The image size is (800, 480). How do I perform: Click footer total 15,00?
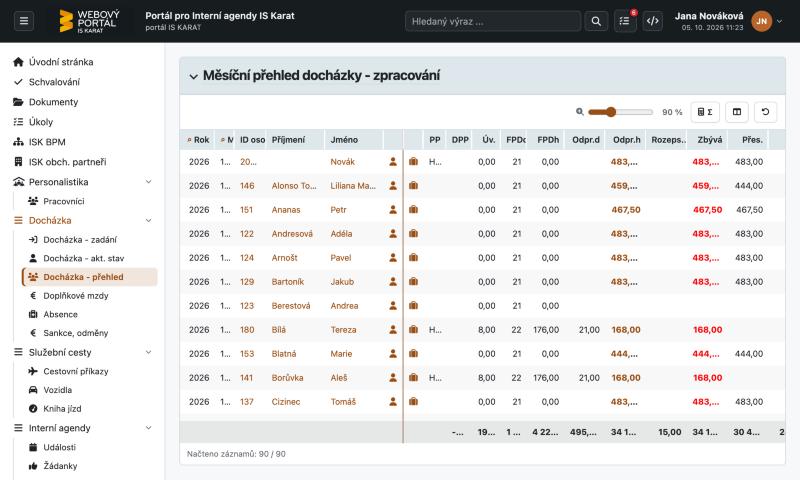pyautogui.click(x=669, y=432)
